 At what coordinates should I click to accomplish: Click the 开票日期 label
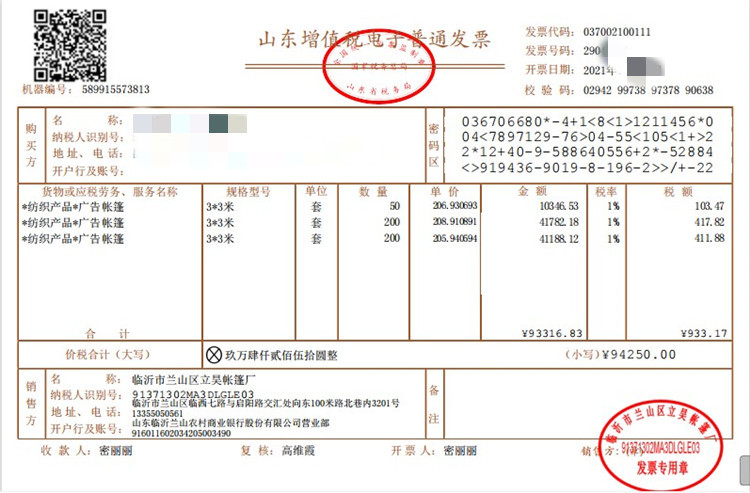pyautogui.click(x=549, y=70)
